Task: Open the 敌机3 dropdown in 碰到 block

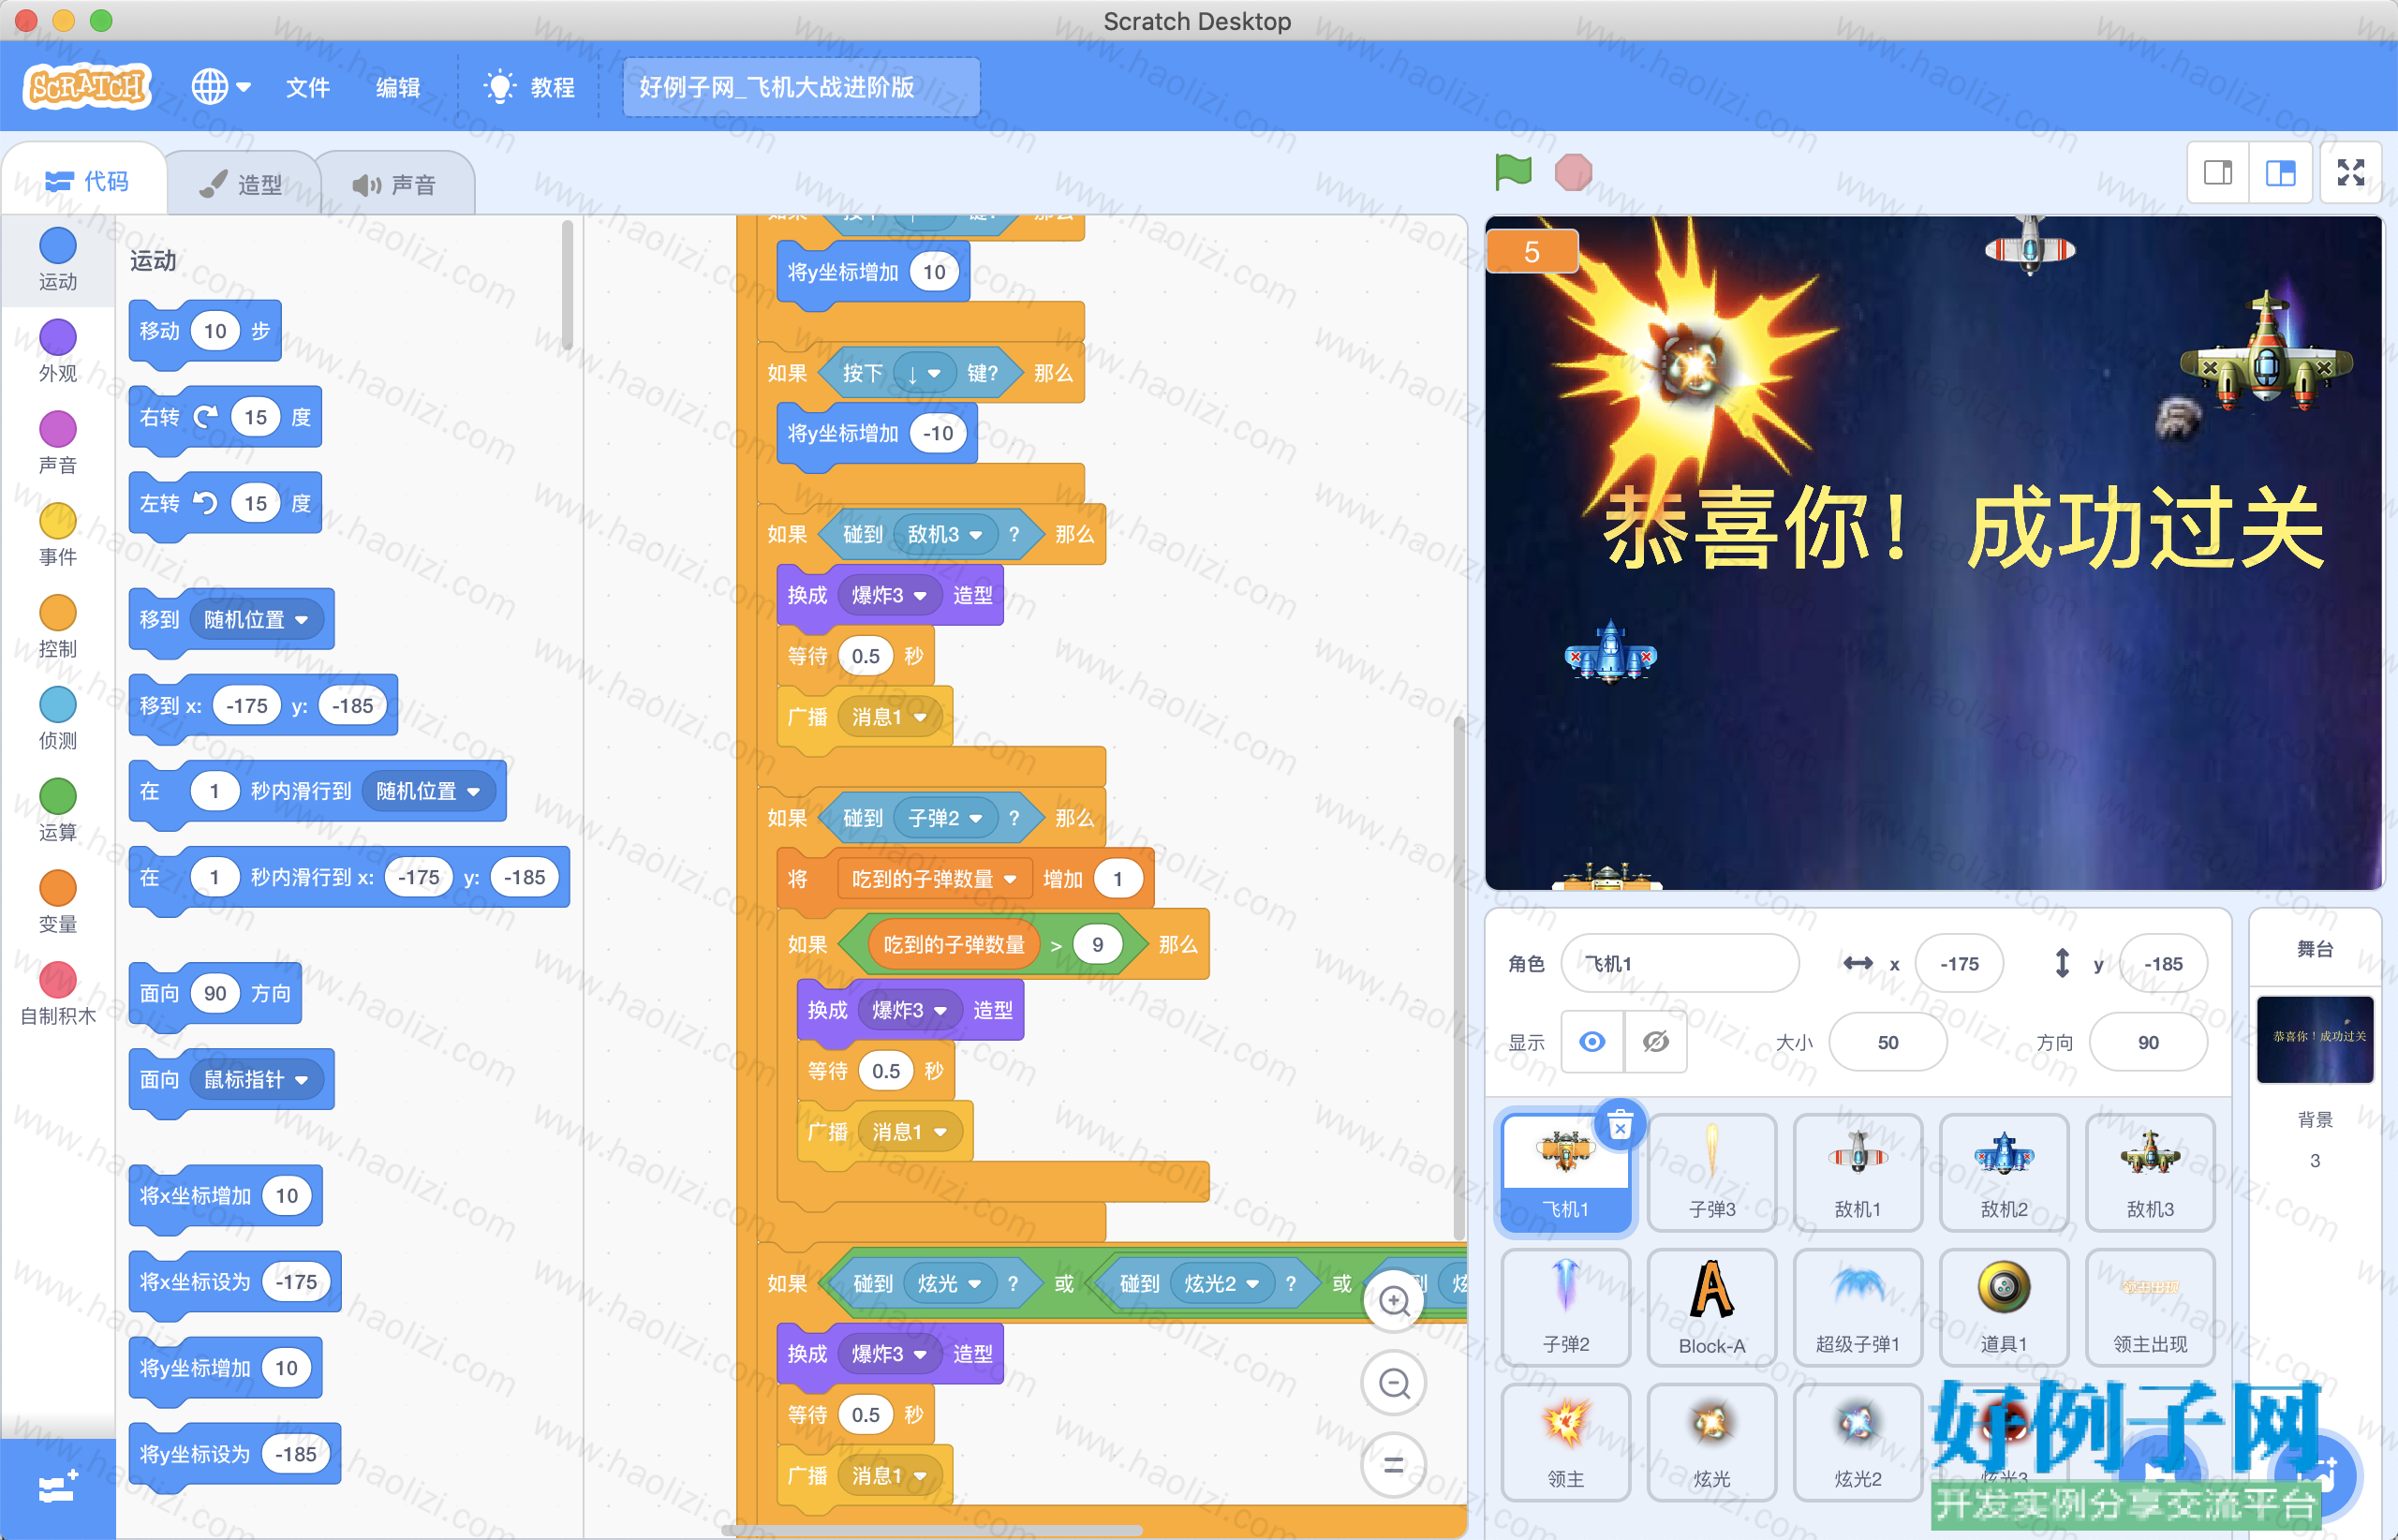Action: pos(944,535)
